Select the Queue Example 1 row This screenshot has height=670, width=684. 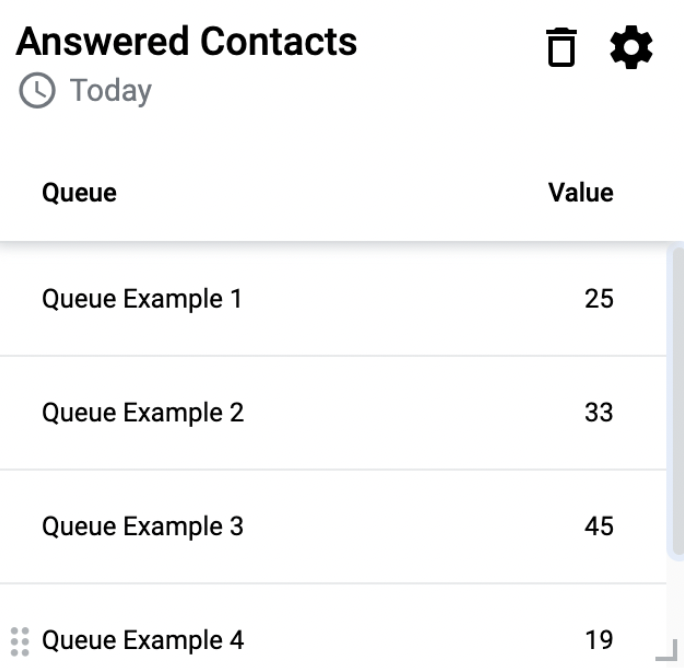(x=333, y=299)
